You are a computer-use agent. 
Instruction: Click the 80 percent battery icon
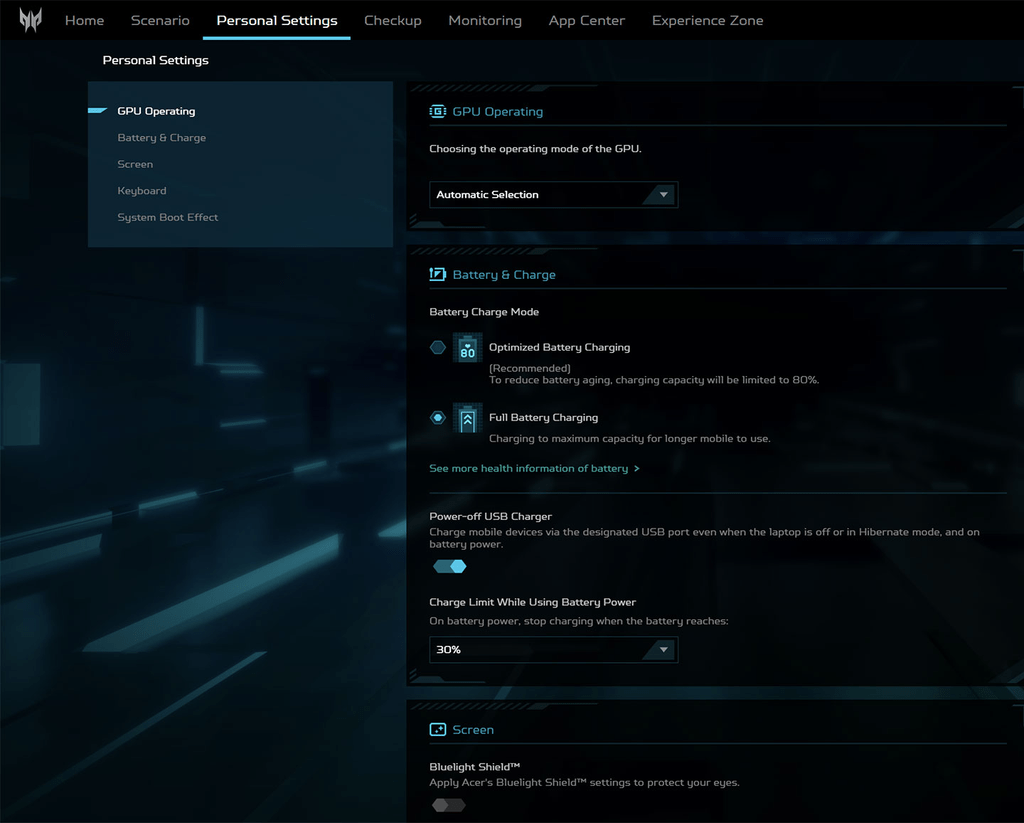coord(468,348)
